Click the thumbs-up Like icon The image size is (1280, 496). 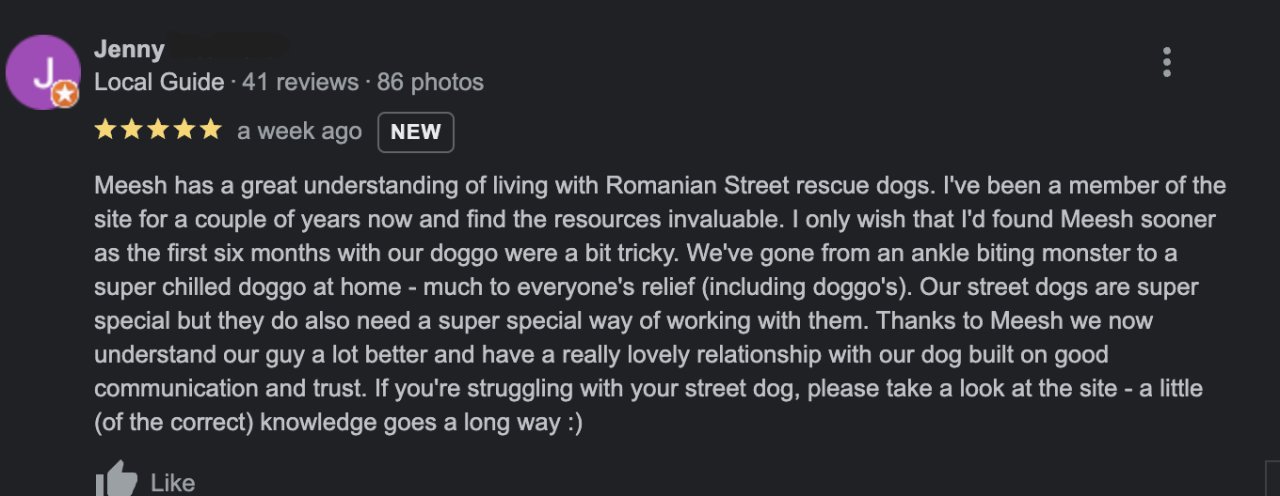click(x=116, y=480)
